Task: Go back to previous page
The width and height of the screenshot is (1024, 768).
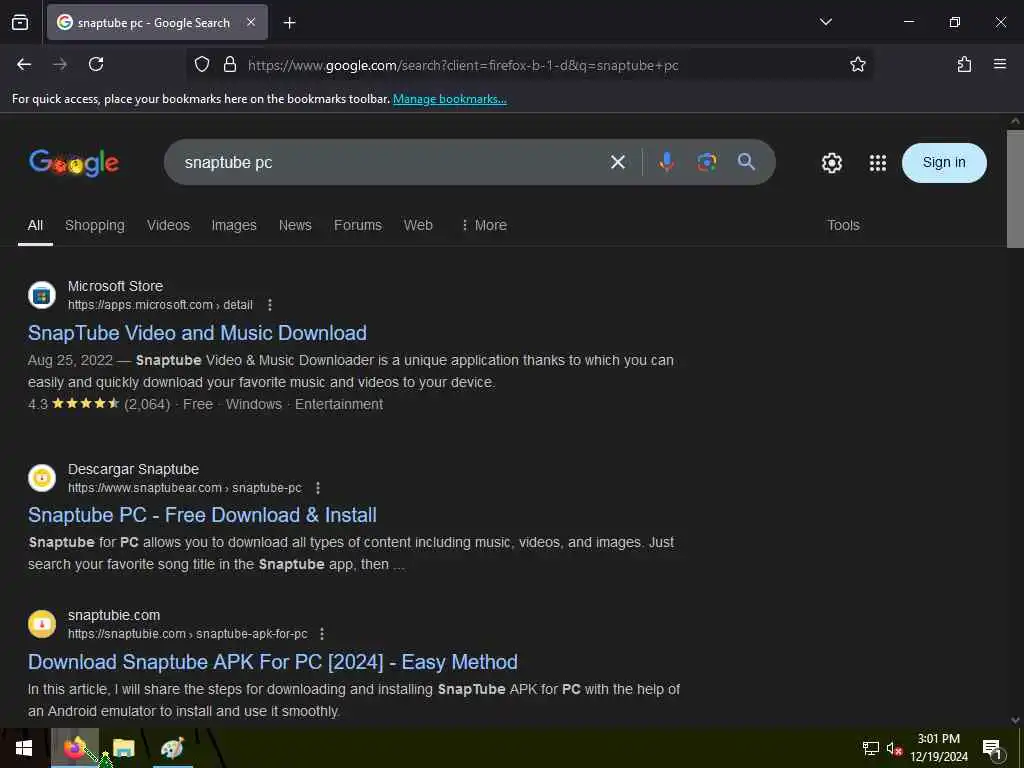Action: pyautogui.click(x=24, y=64)
